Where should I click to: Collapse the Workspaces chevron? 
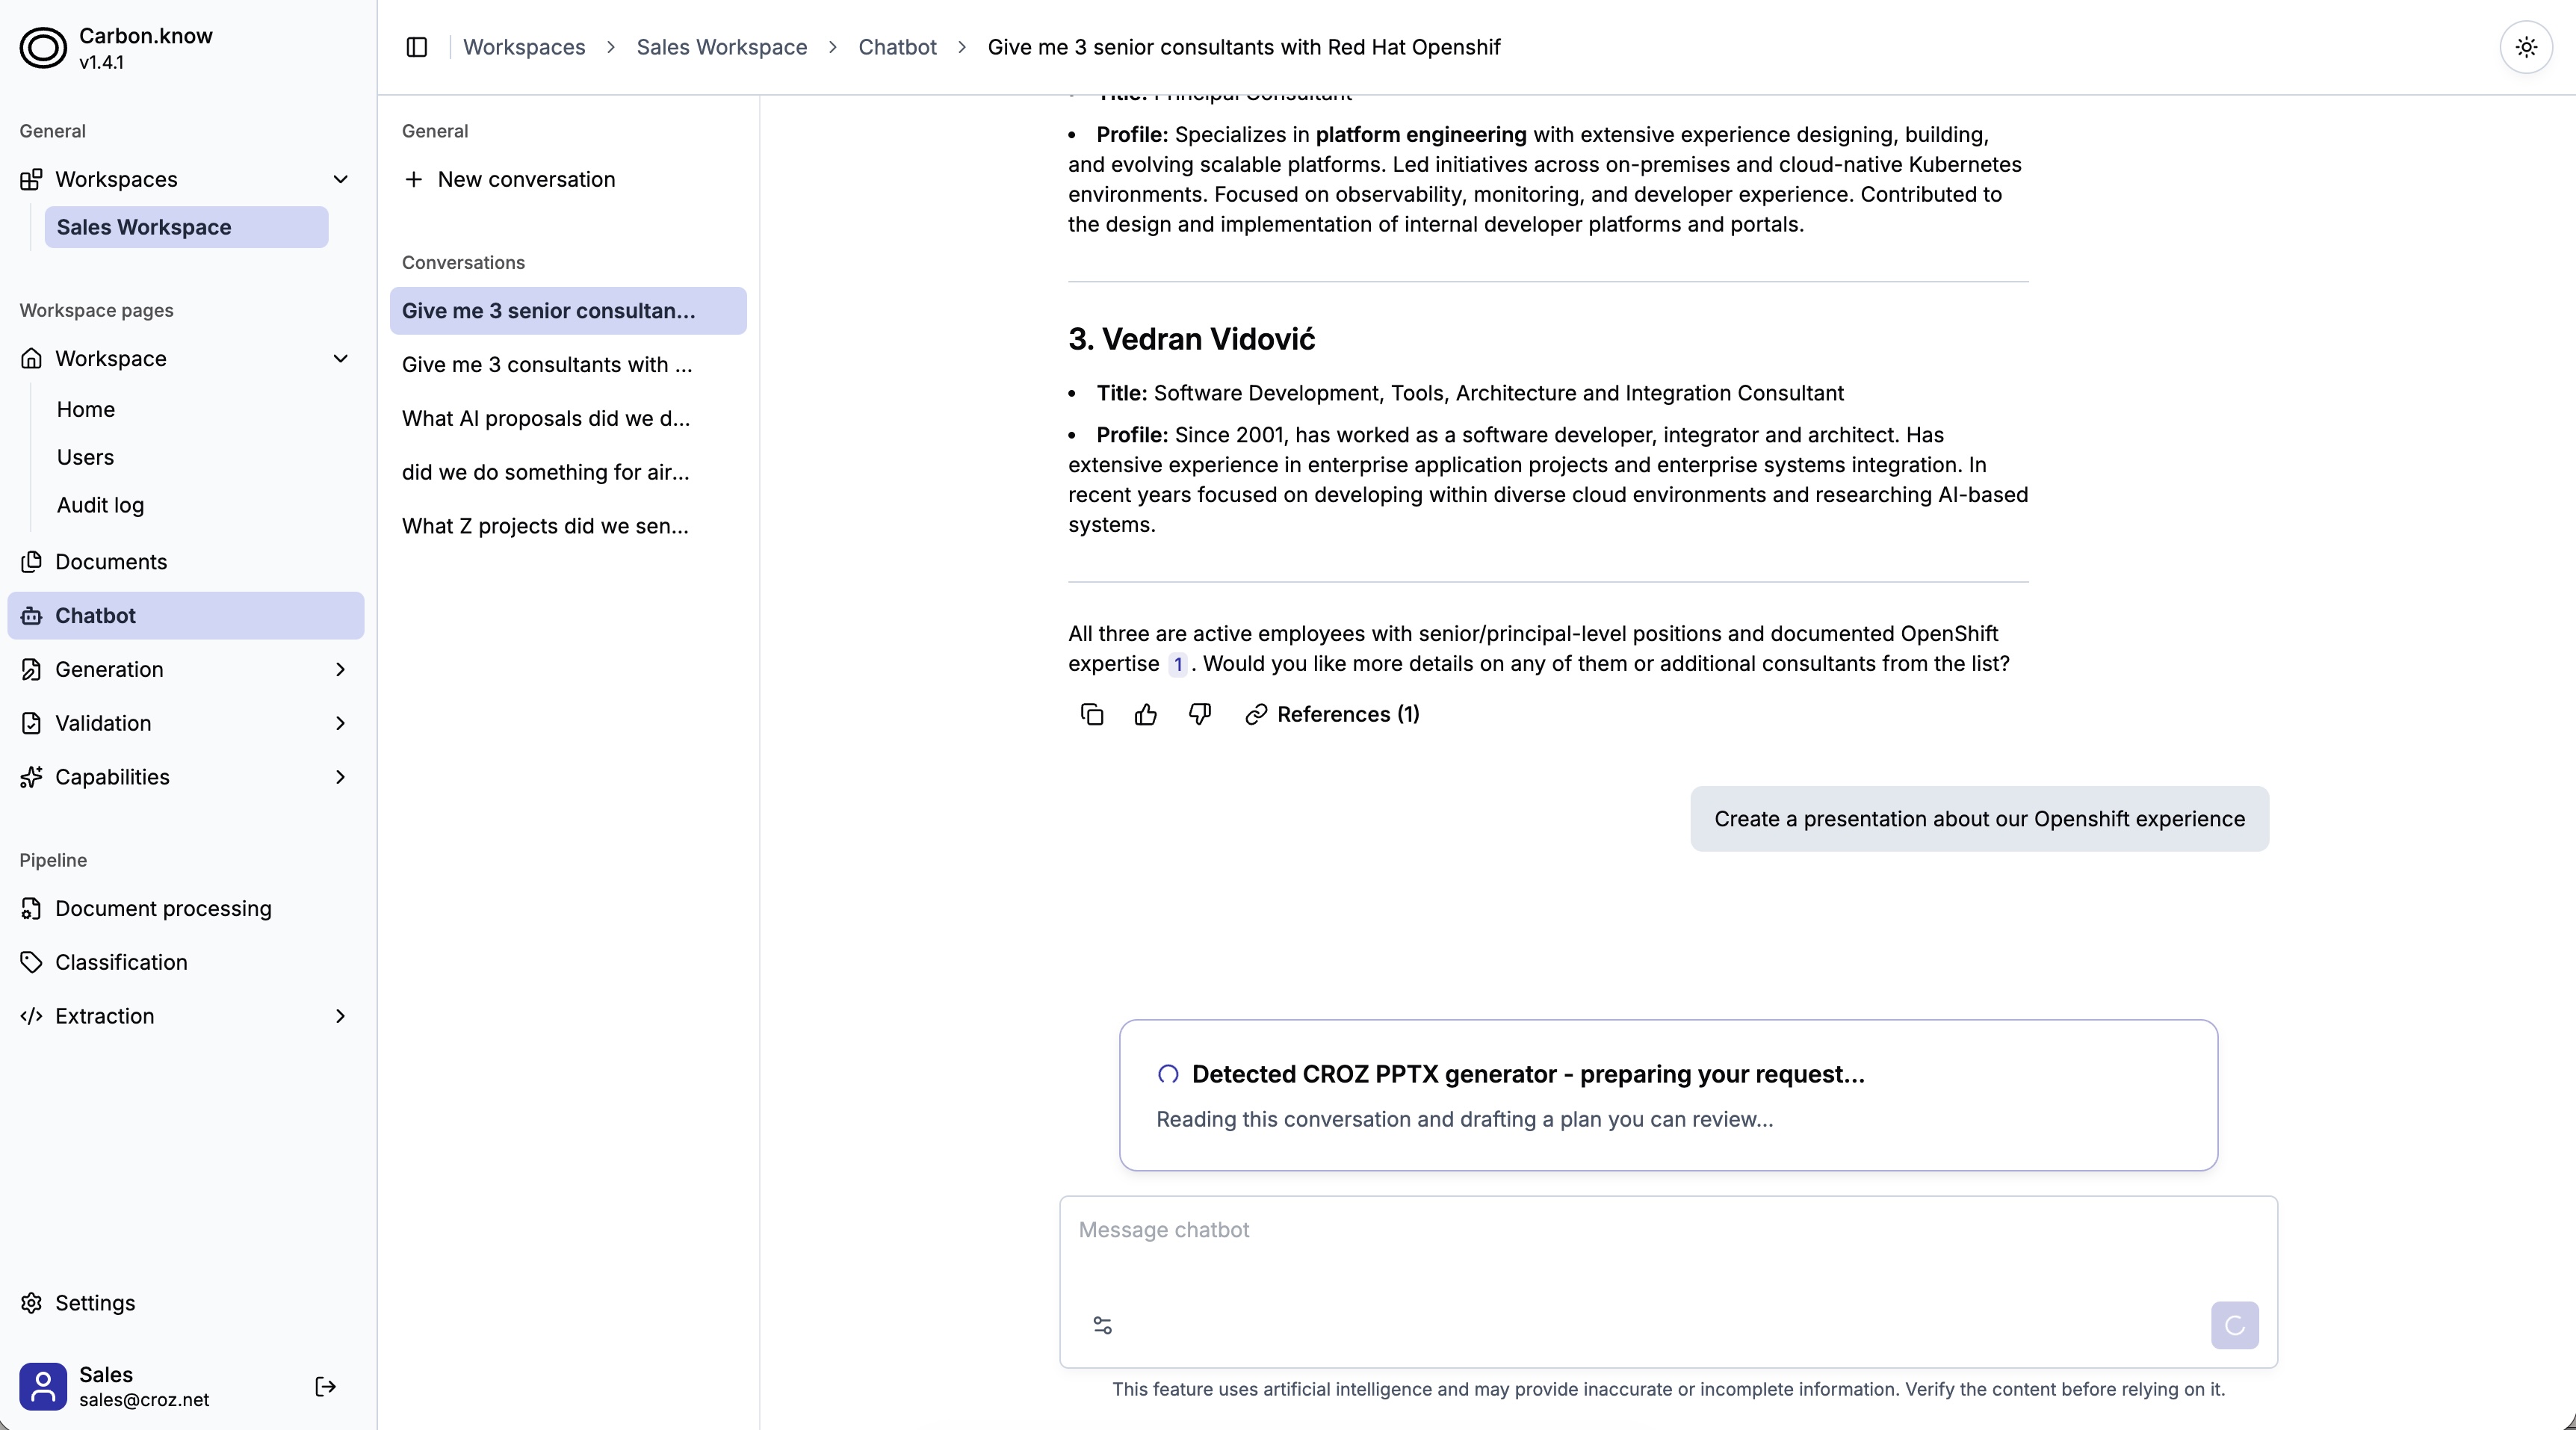[x=340, y=179]
